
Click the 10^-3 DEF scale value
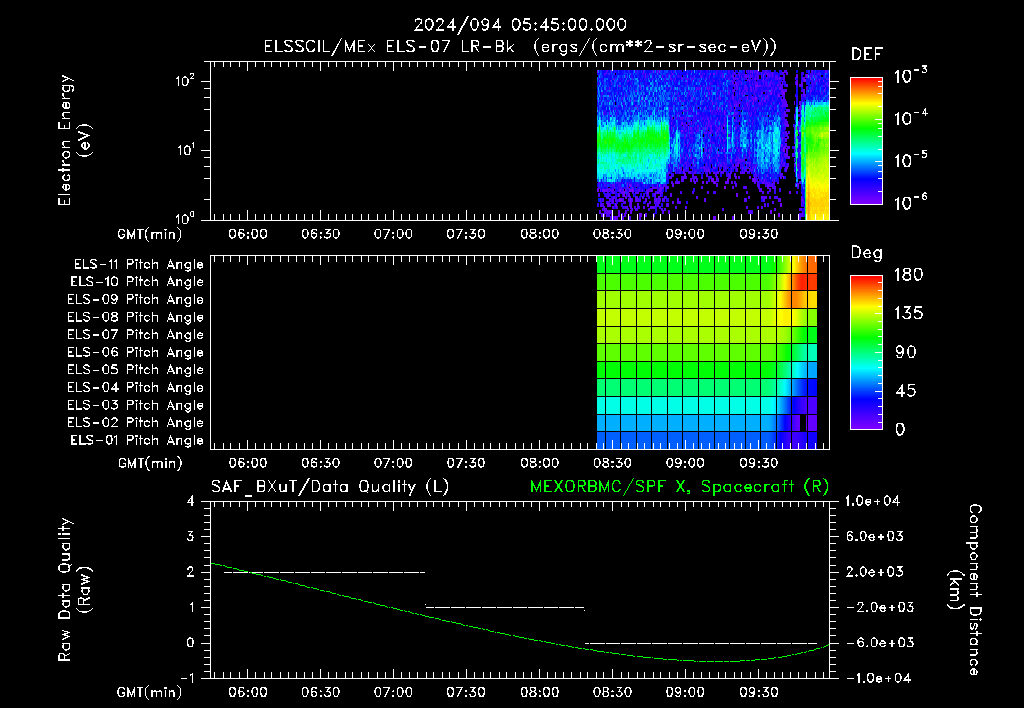pyautogui.click(x=910, y=76)
